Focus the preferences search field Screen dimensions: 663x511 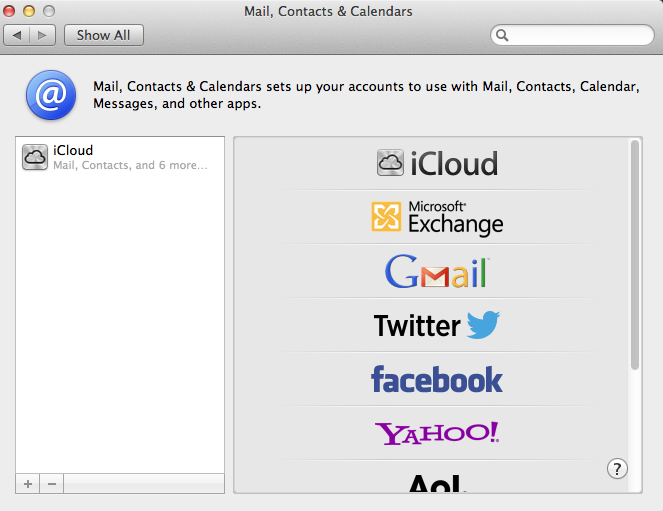click(x=572, y=35)
